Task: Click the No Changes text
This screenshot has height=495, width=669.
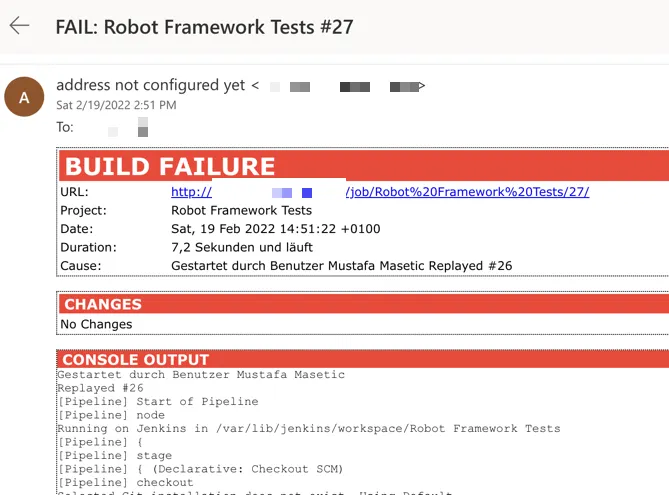Action: pyautogui.click(x=96, y=324)
